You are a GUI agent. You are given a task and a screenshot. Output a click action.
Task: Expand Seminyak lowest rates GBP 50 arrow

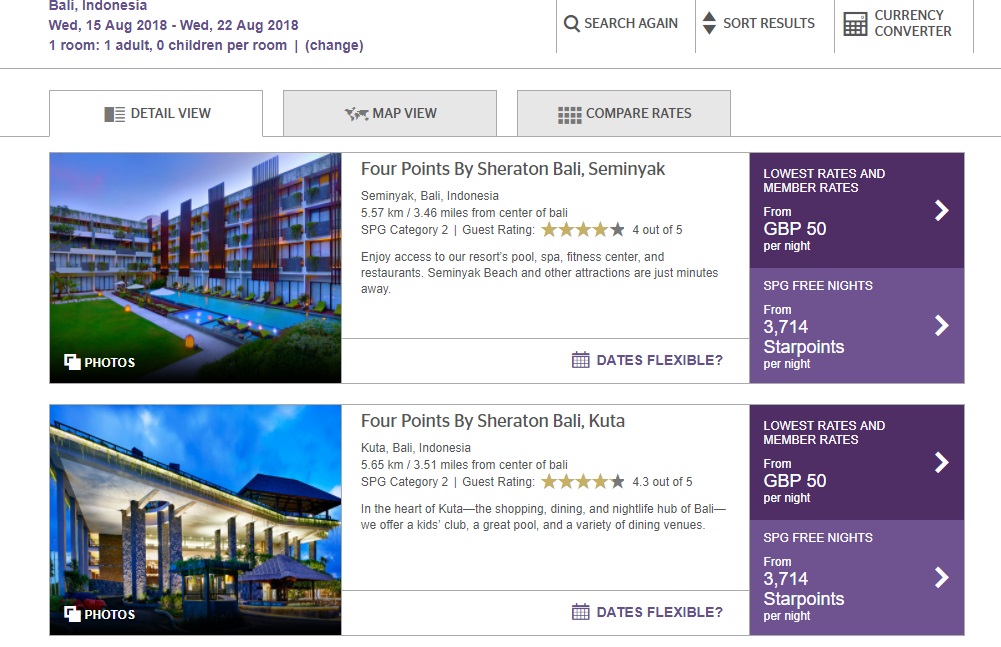941,210
